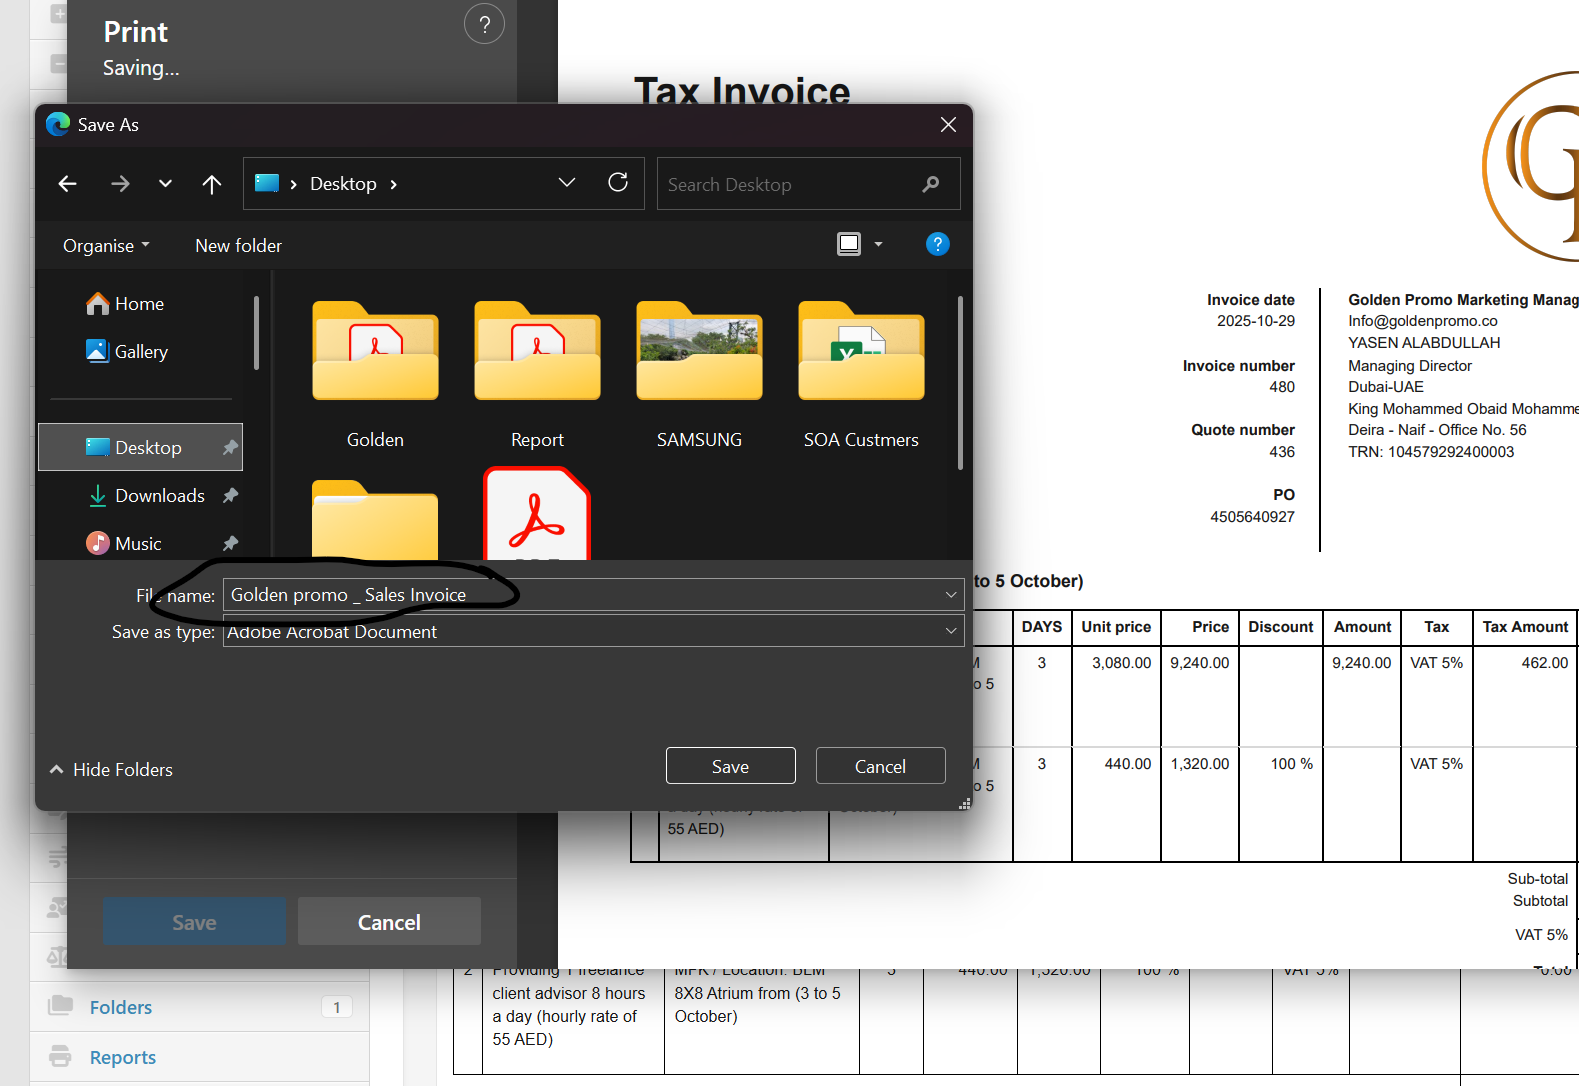Refresh the Desktop folder view
The height and width of the screenshot is (1086, 1579).
coord(618,183)
